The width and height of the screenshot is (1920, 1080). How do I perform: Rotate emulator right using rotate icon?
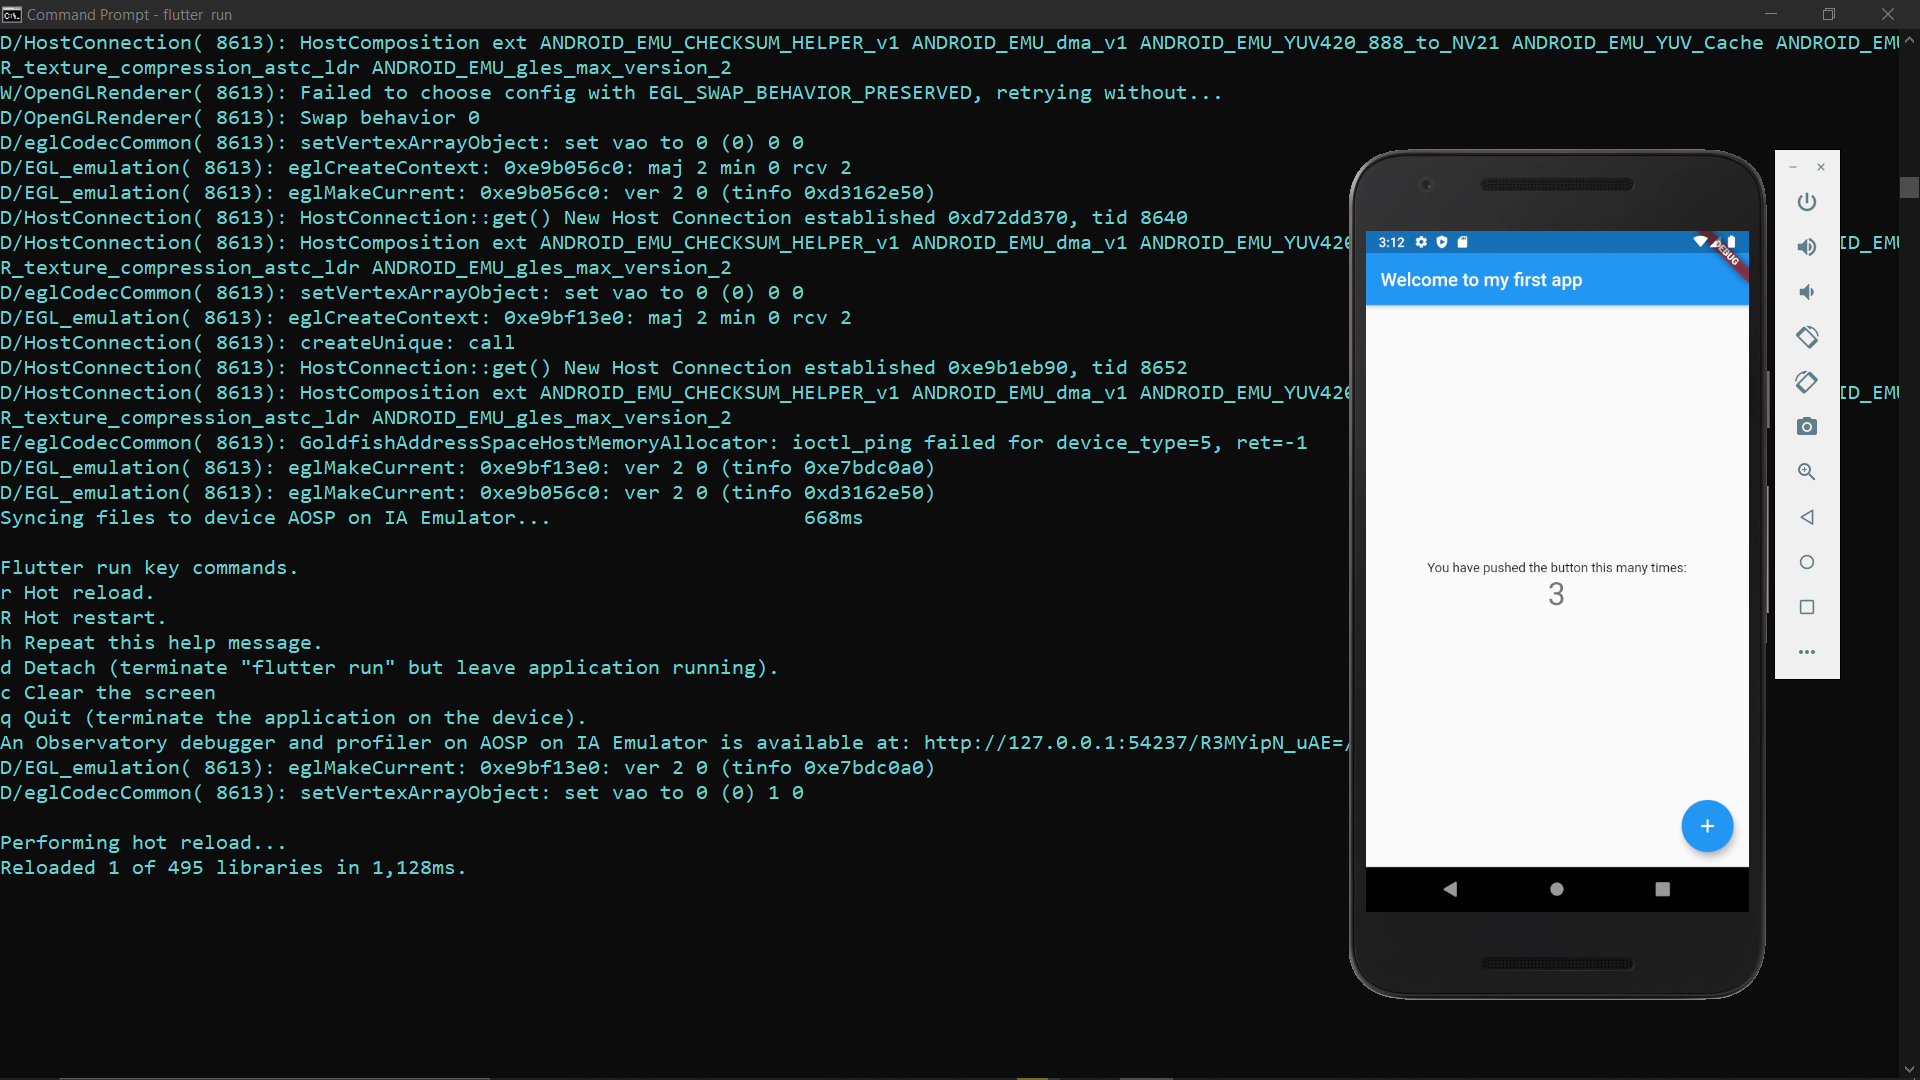tap(1806, 382)
